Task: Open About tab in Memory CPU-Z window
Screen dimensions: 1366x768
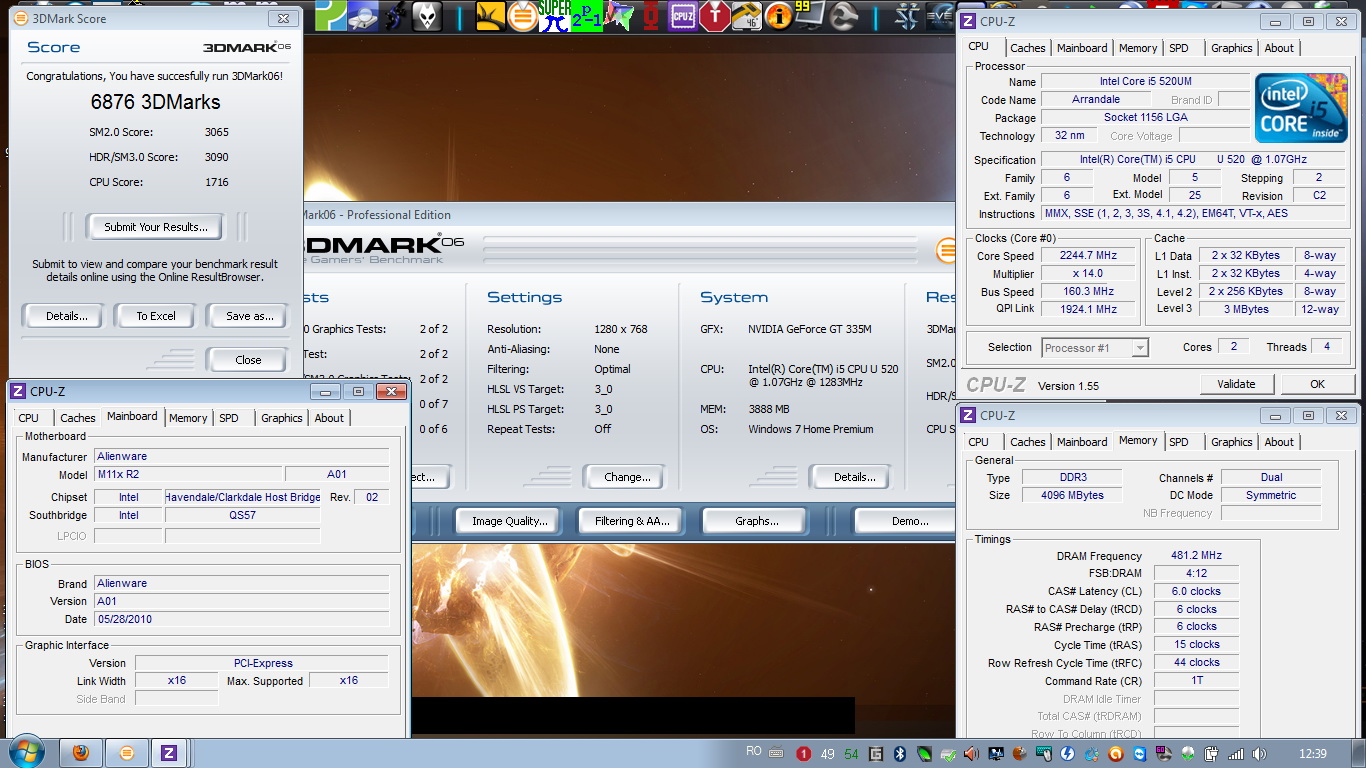Action: (1279, 442)
